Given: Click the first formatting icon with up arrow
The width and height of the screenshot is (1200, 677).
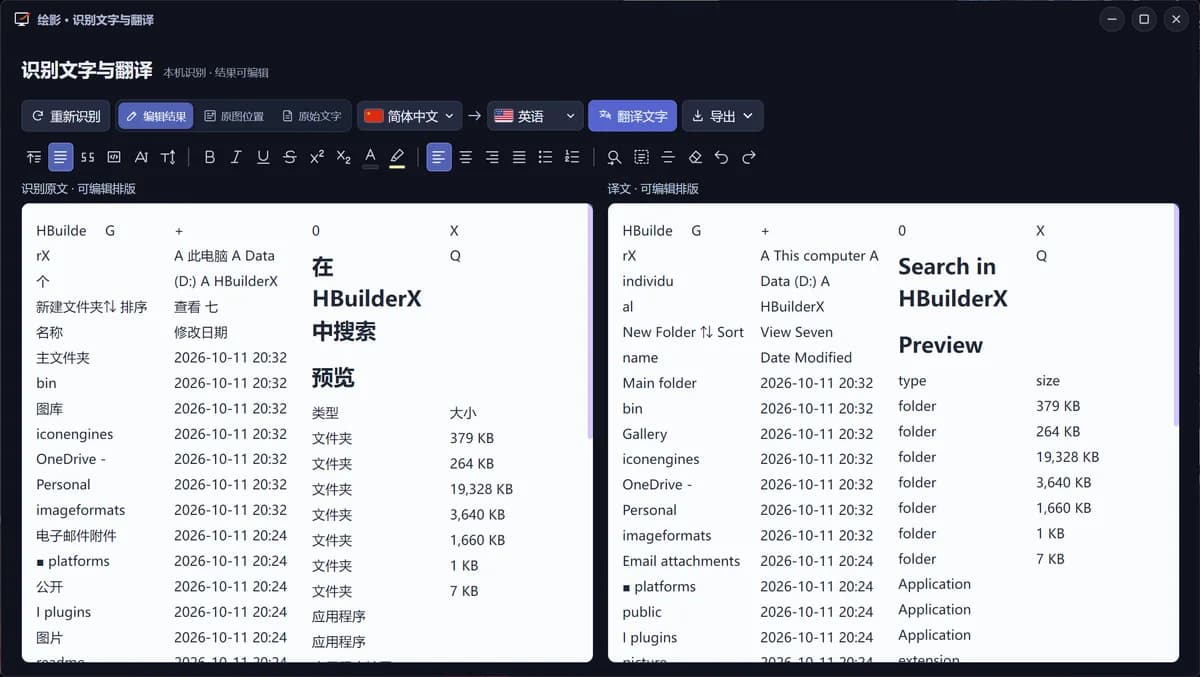Looking at the screenshot, I should [x=34, y=157].
